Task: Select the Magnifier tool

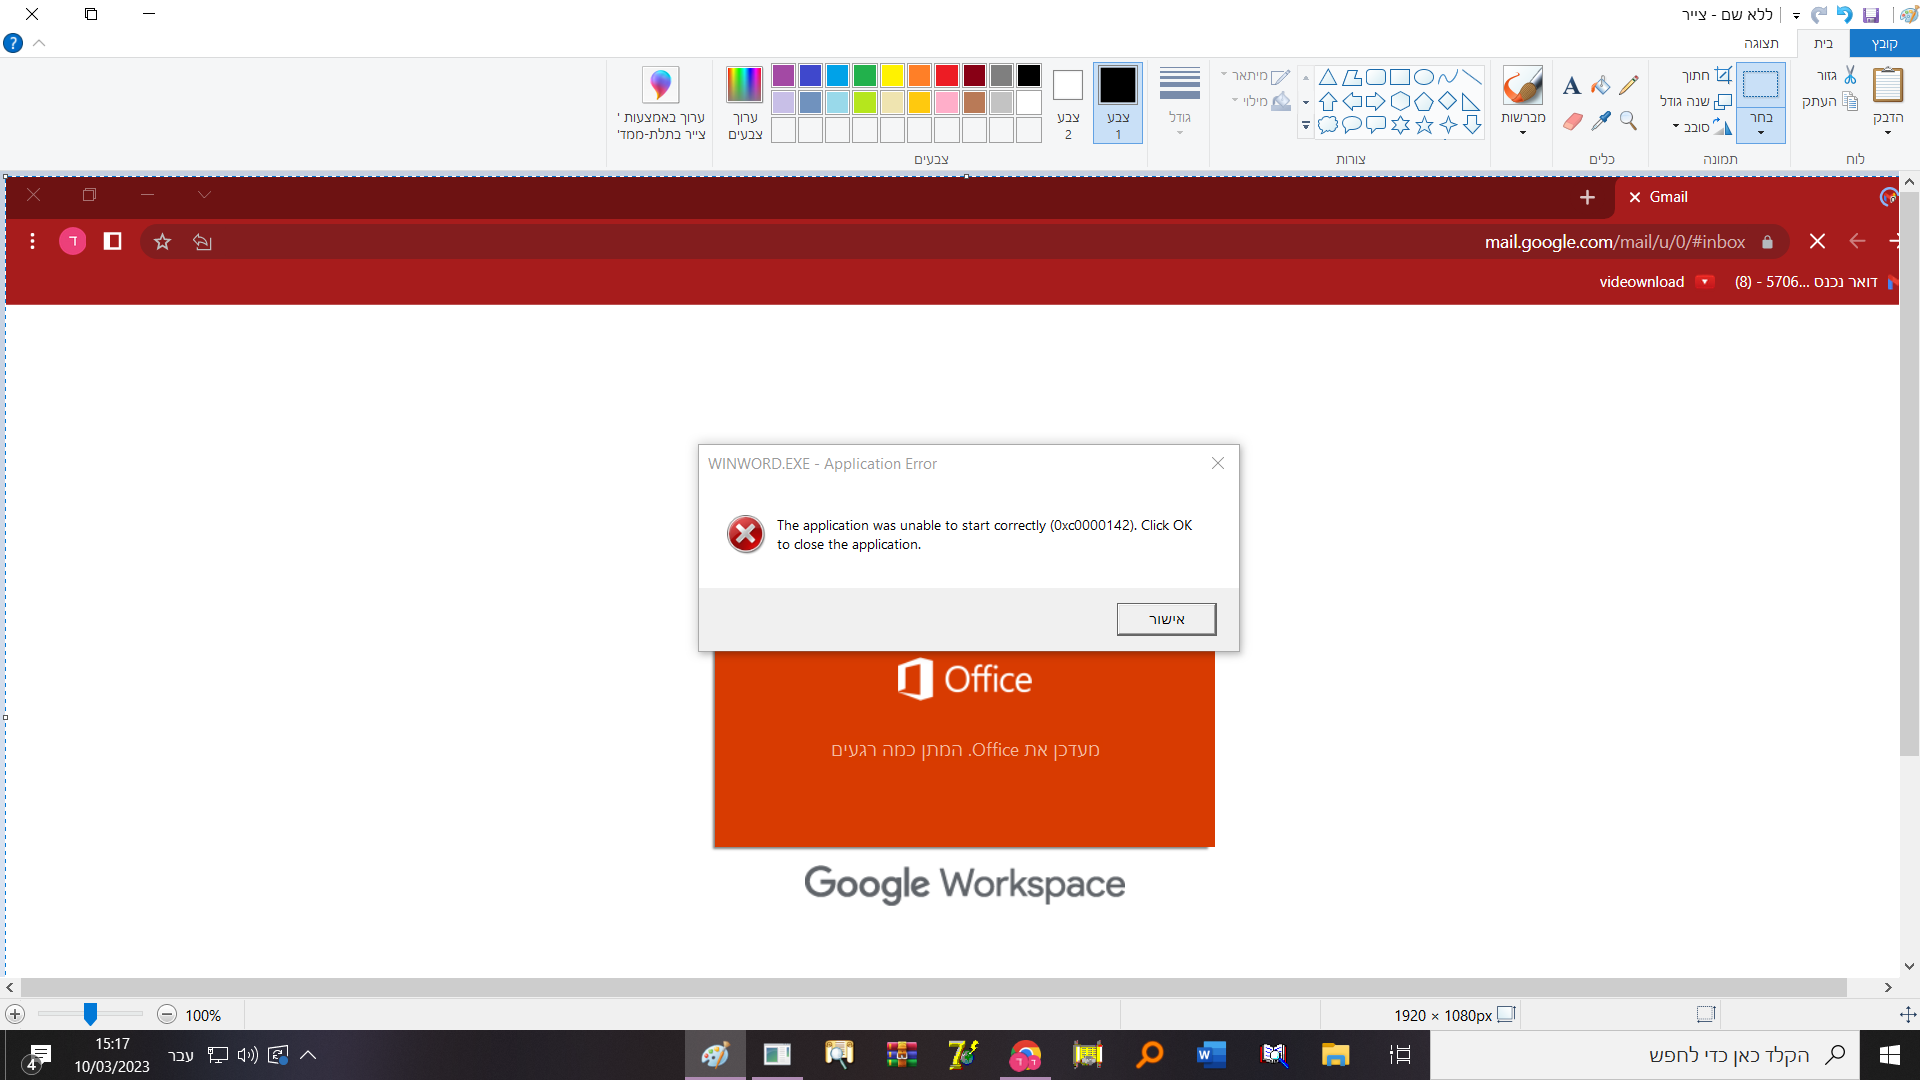Action: (1629, 121)
